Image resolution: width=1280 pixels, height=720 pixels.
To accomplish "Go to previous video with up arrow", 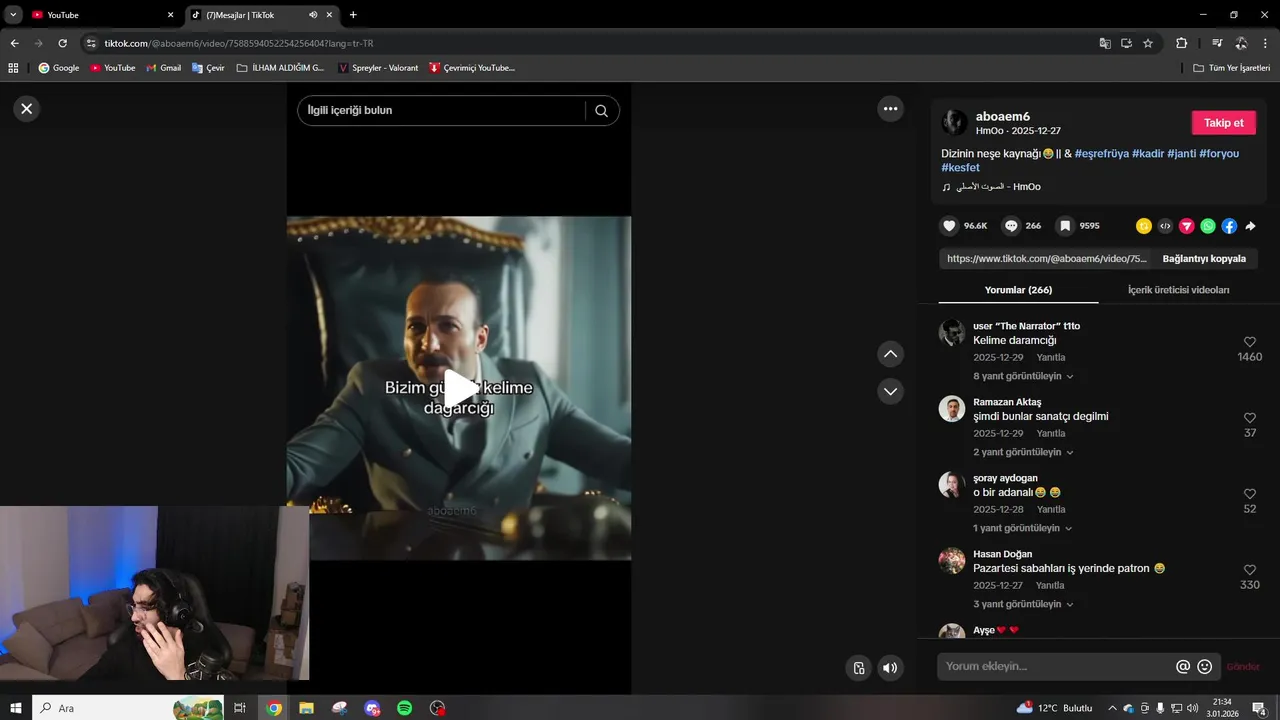I will coord(890,354).
